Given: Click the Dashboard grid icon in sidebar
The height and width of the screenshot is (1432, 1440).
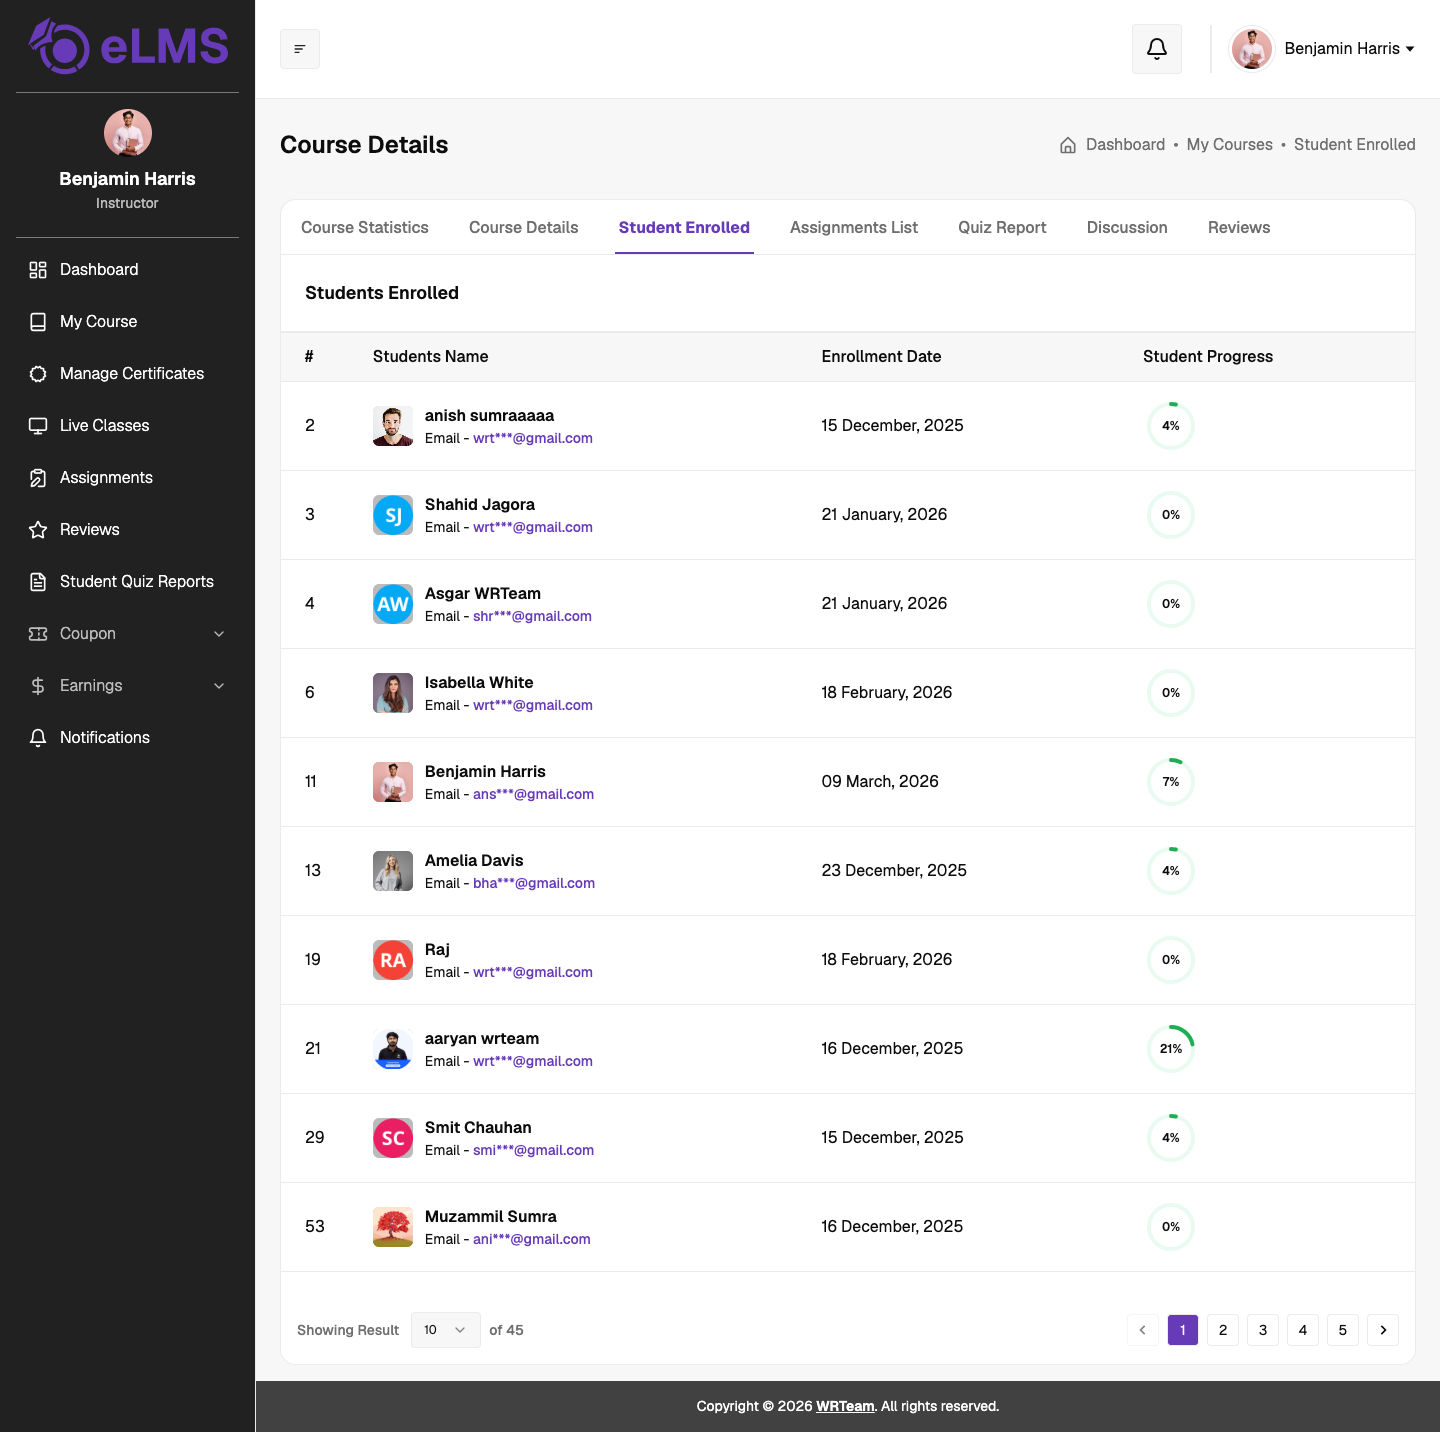Looking at the screenshot, I should [x=38, y=270].
